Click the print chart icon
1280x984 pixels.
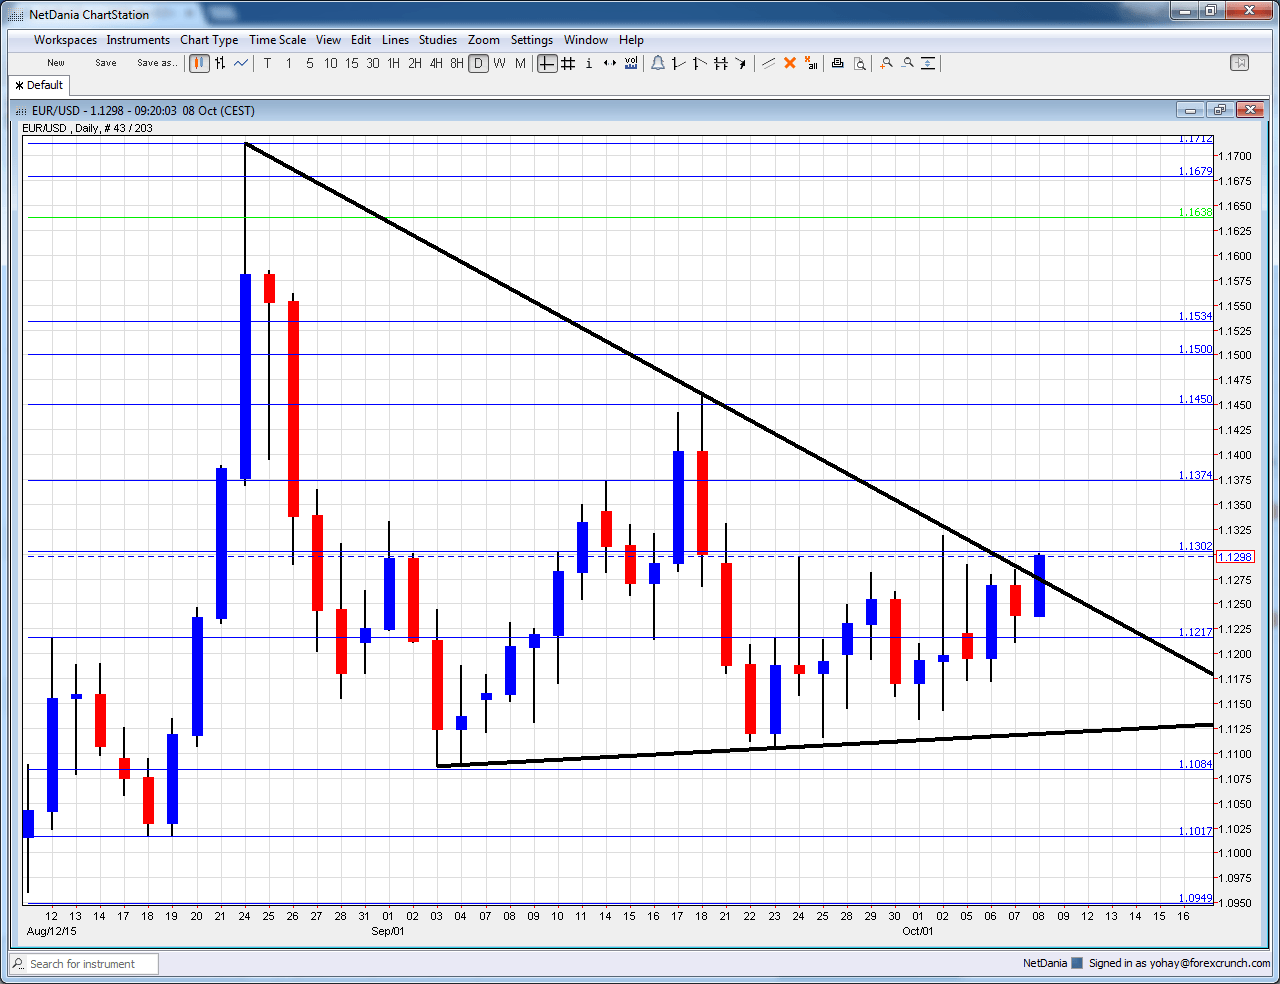(x=838, y=63)
